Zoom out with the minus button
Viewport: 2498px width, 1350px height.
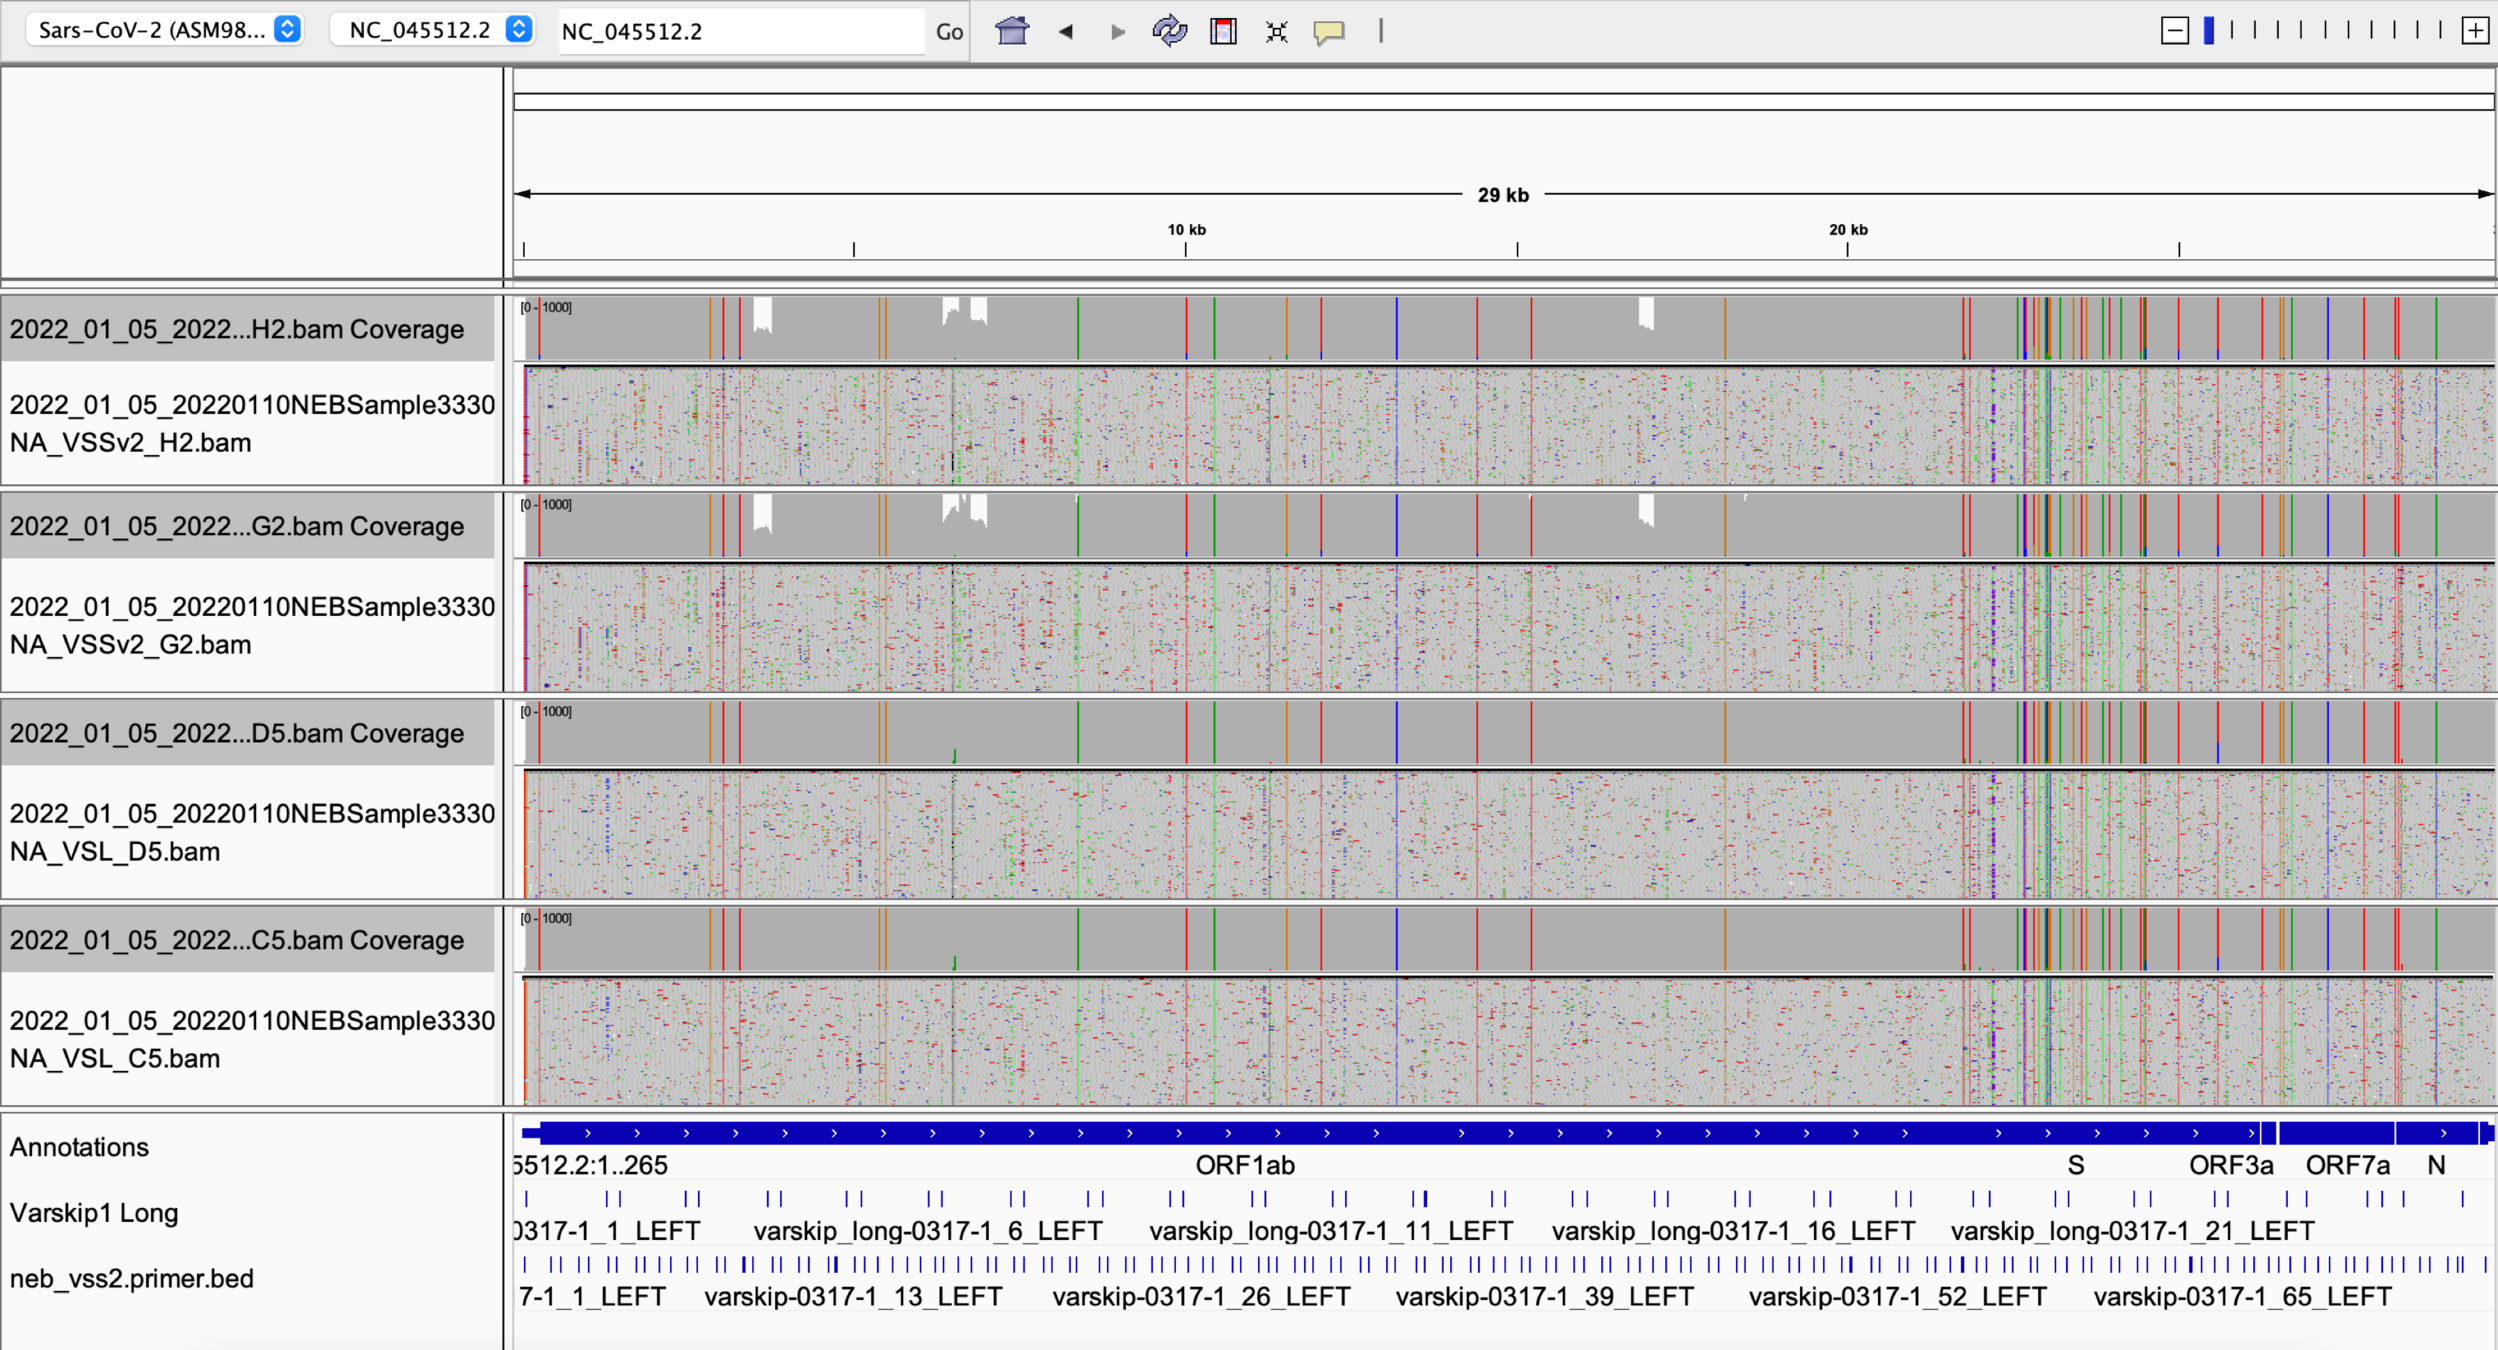coord(2174,31)
